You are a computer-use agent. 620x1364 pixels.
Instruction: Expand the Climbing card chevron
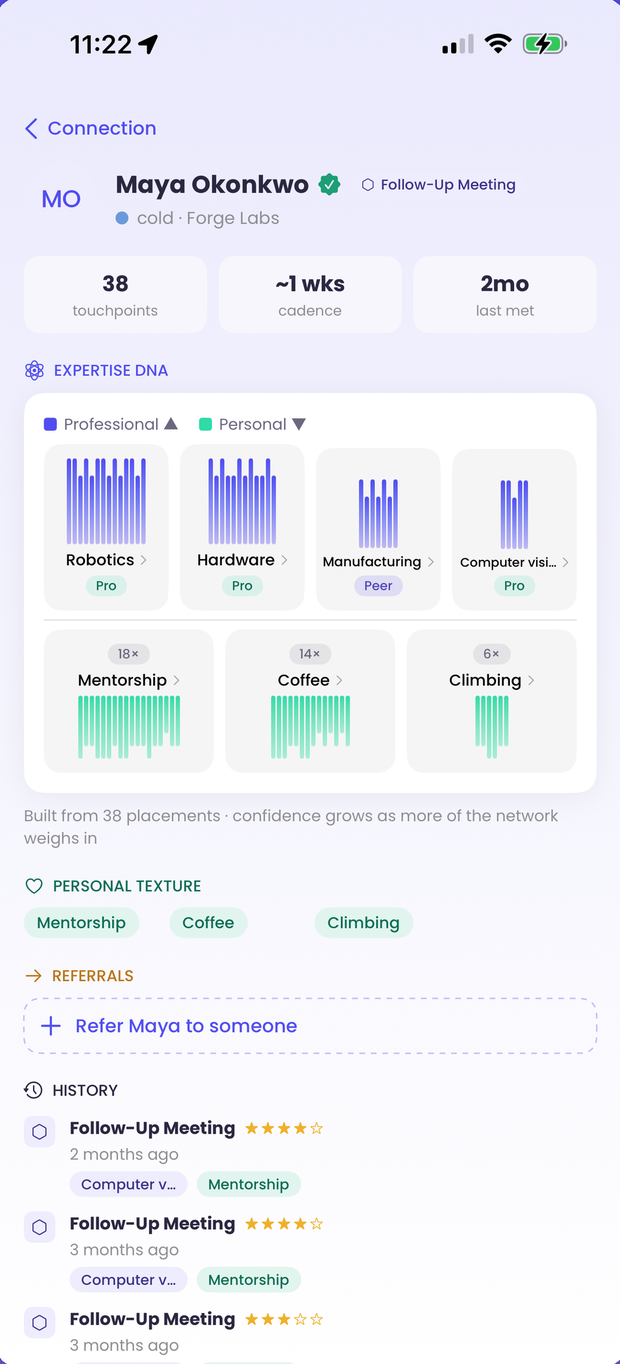531,680
